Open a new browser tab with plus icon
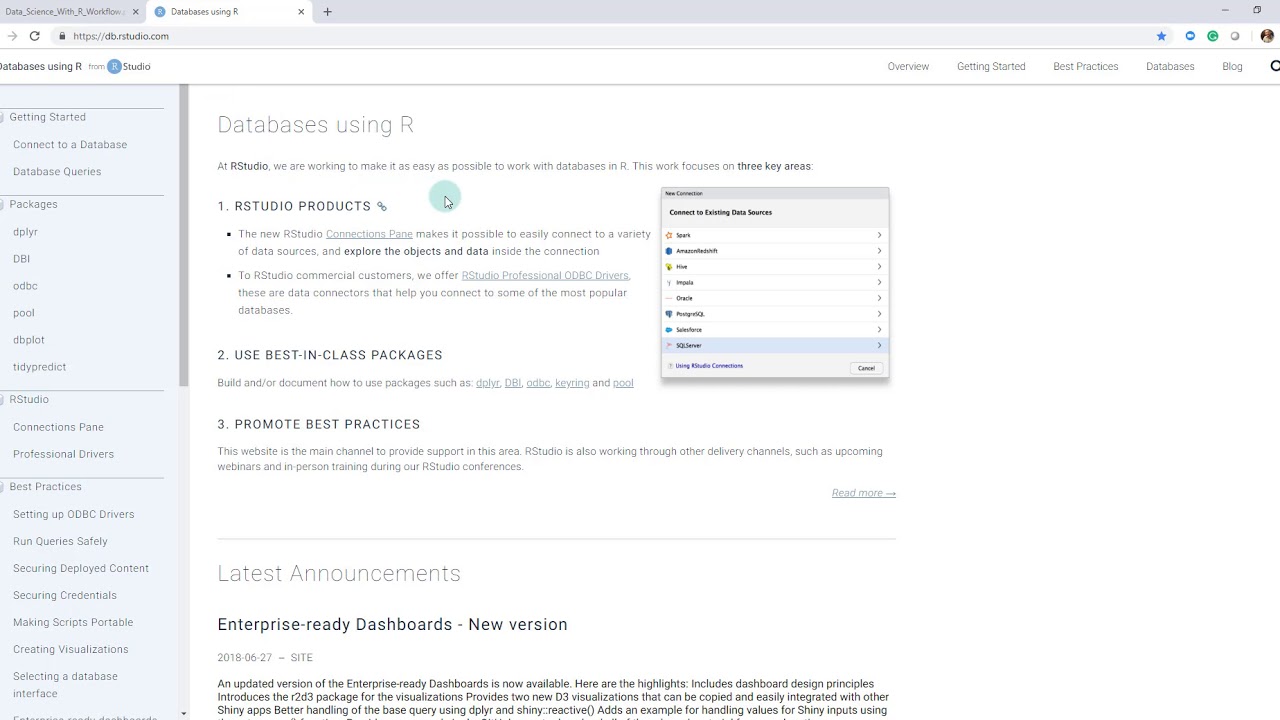 pyautogui.click(x=327, y=12)
